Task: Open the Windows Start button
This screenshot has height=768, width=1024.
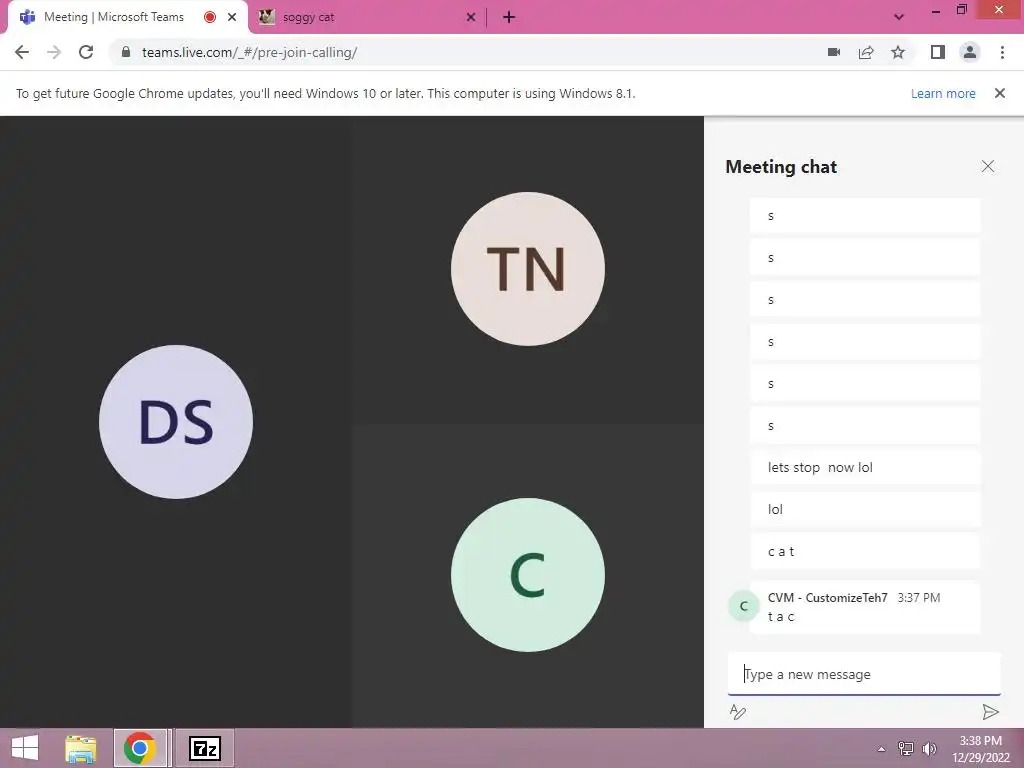Action: coord(25,748)
